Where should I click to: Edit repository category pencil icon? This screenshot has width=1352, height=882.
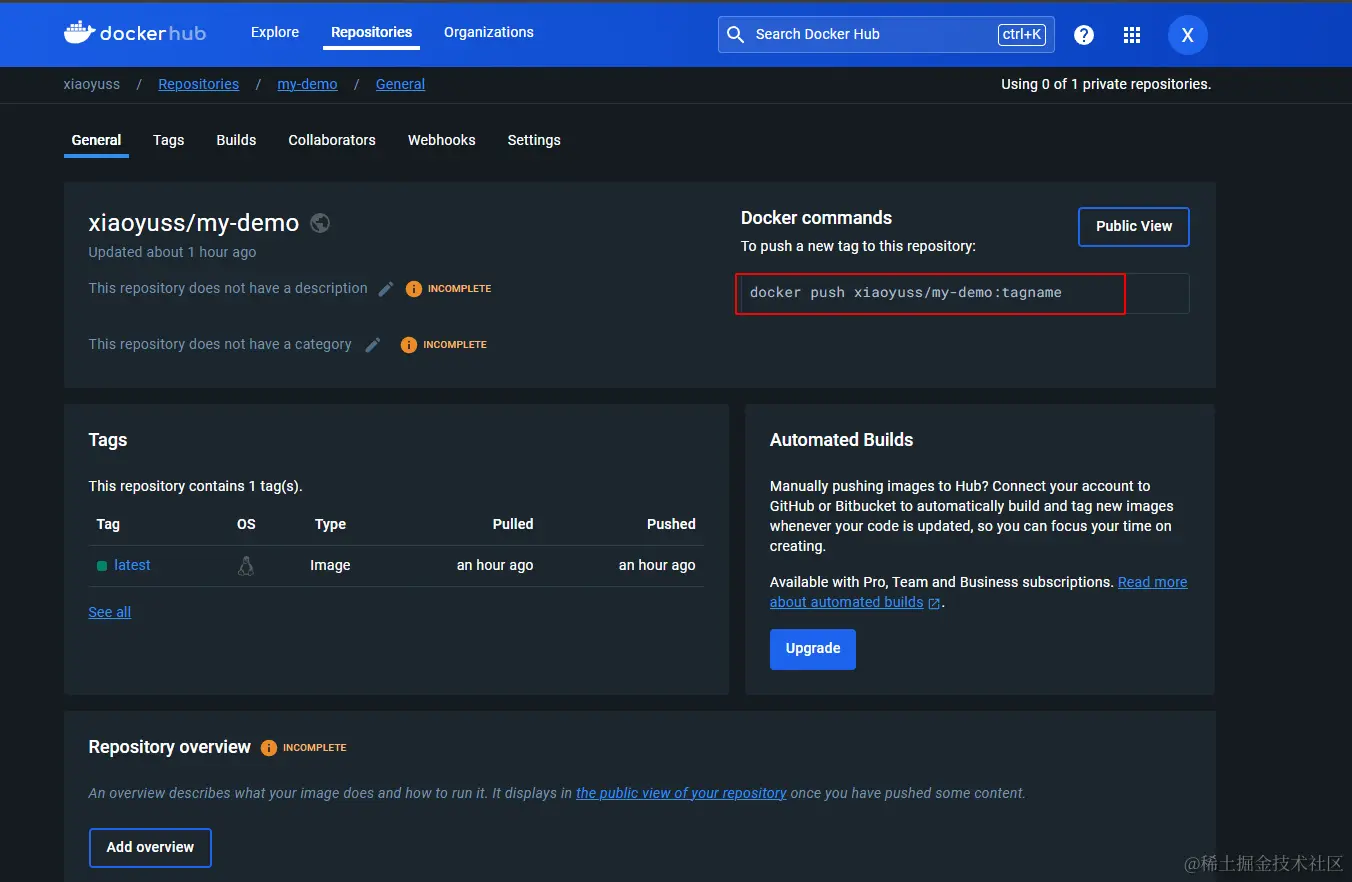[373, 345]
